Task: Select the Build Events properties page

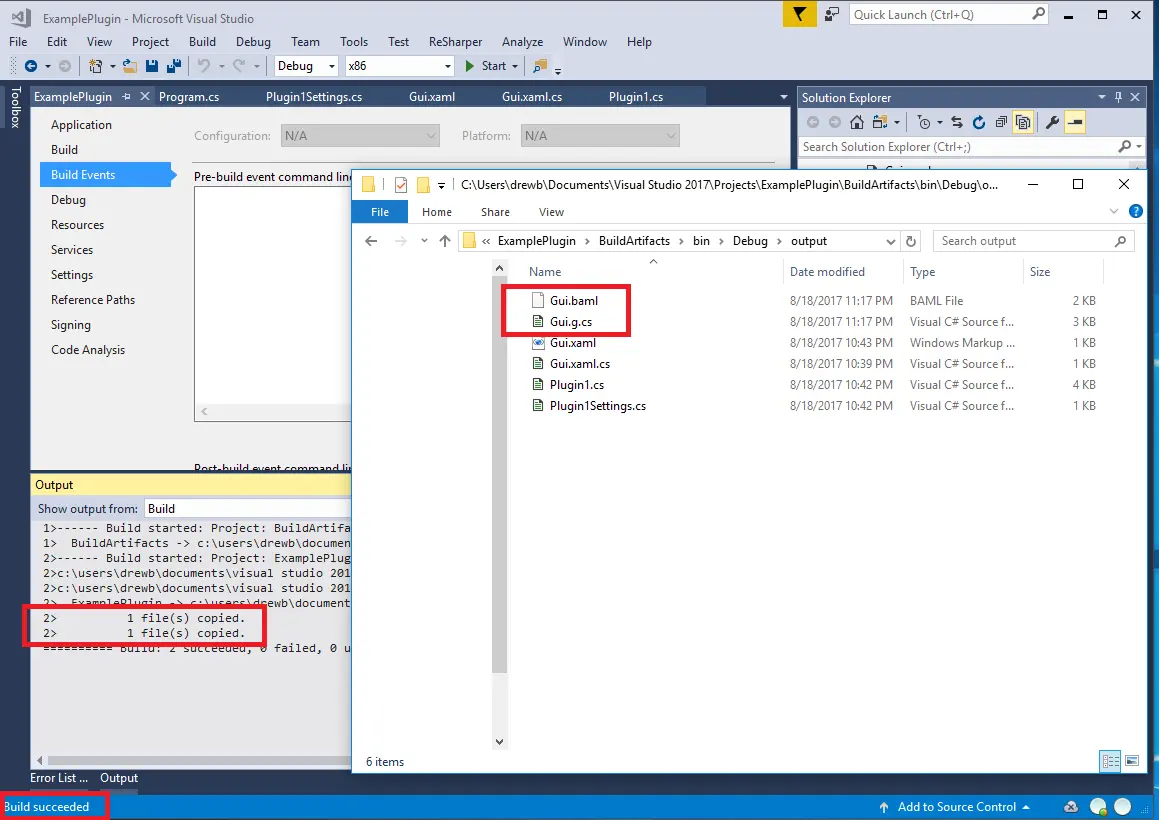Action: (106, 174)
